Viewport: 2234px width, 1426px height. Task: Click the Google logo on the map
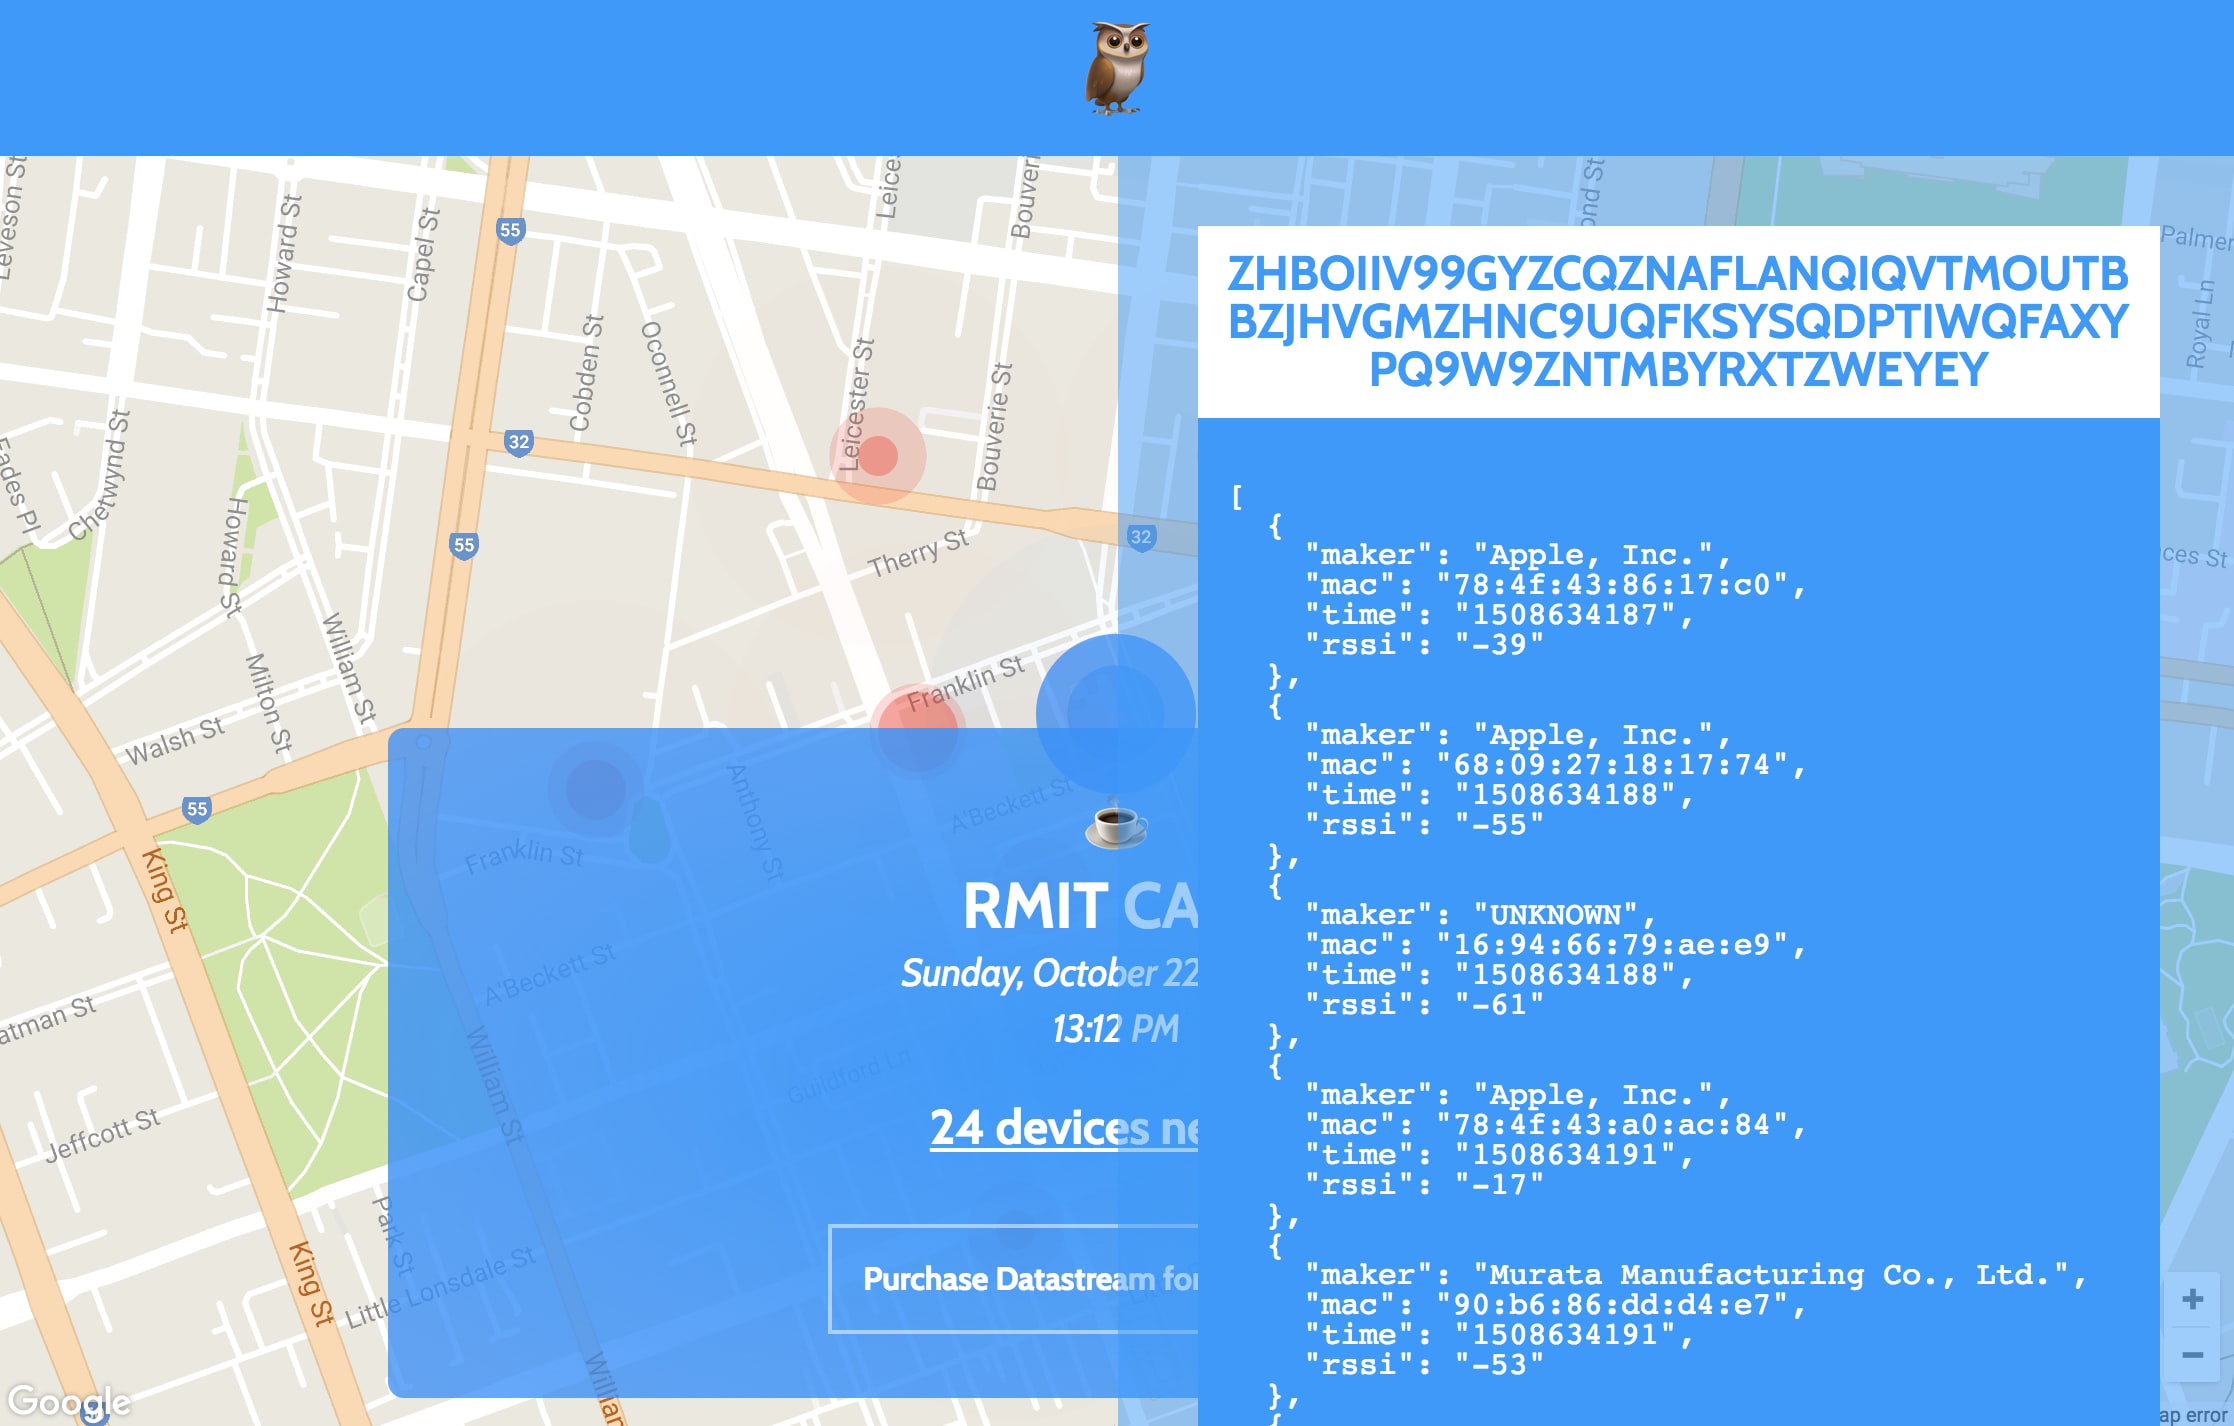pos(69,1402)
